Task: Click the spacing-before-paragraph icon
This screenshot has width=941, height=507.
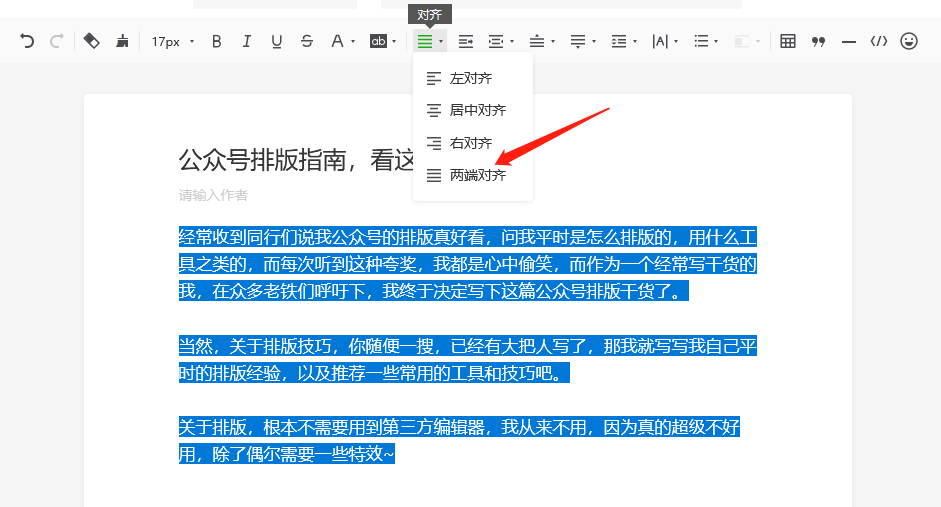Action: click(x=537, y=41)
